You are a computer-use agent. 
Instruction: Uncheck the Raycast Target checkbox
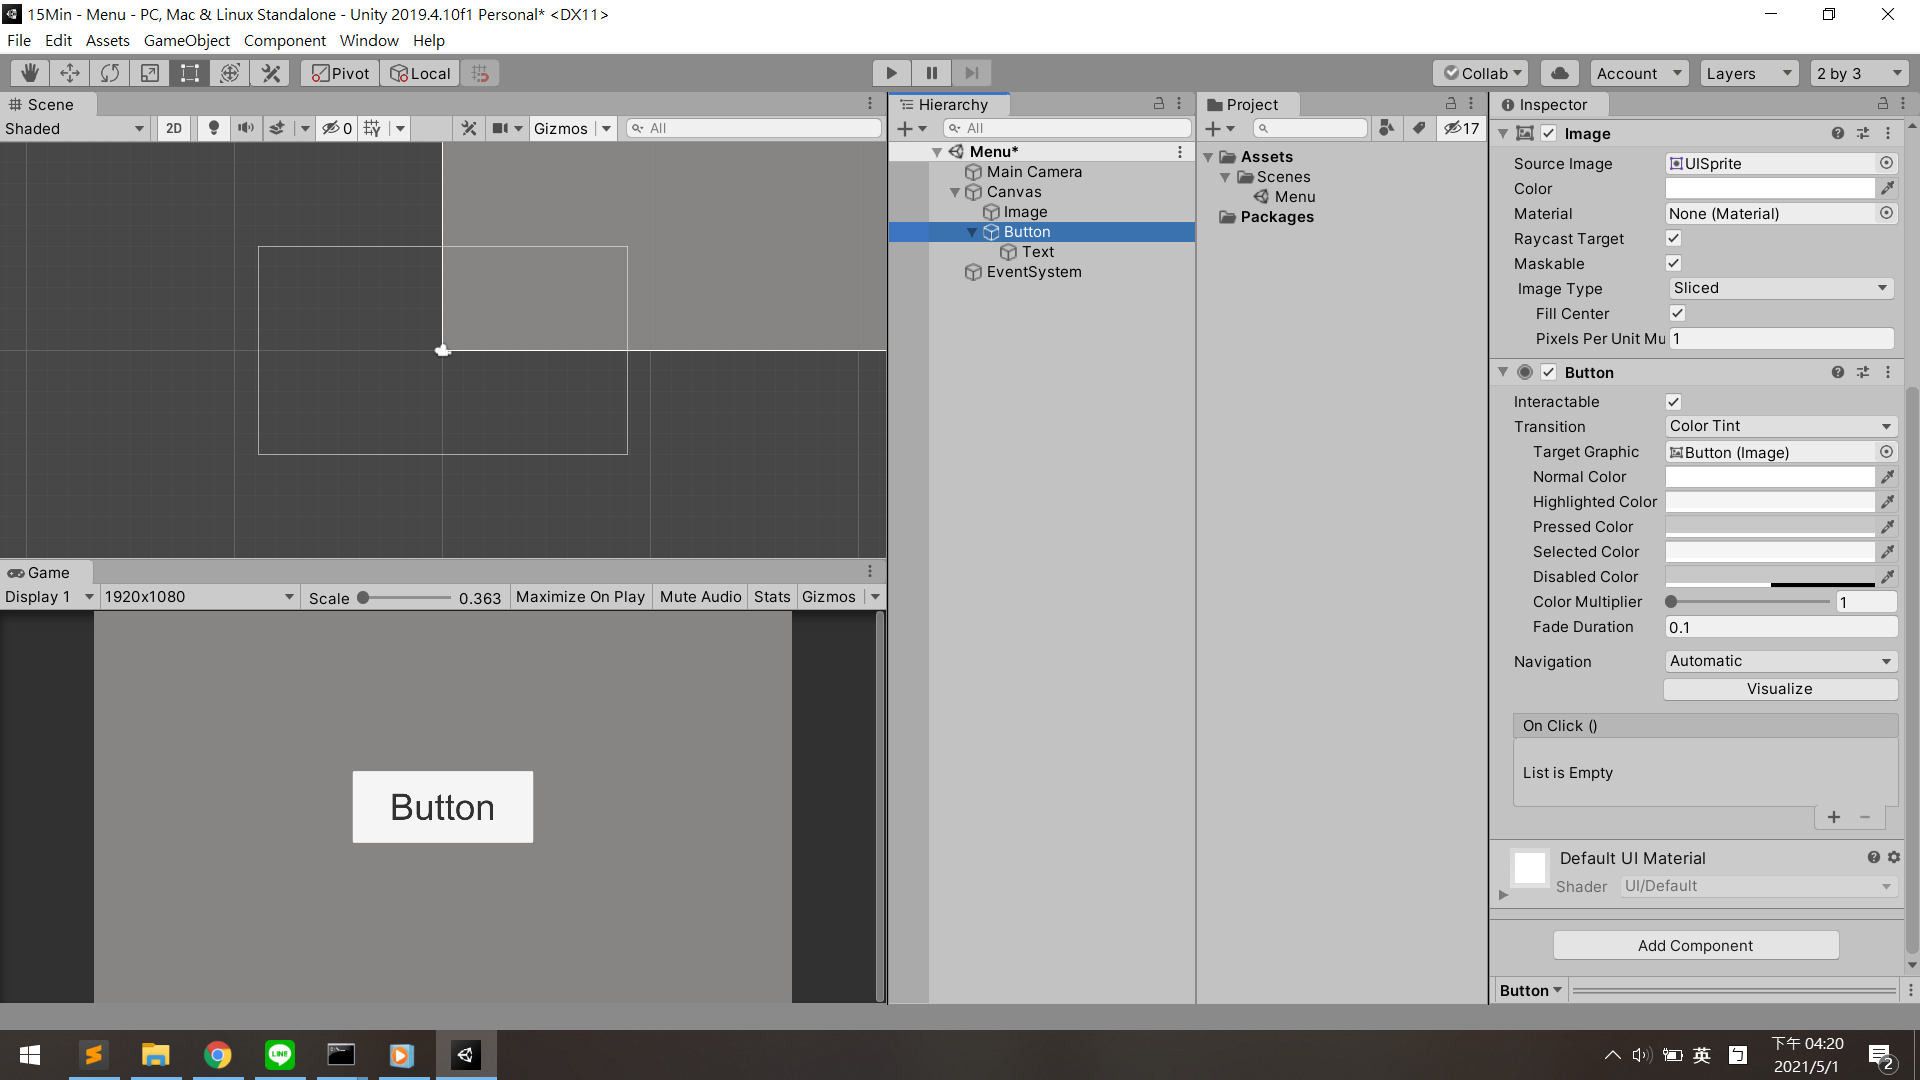tap(1673, 238)
